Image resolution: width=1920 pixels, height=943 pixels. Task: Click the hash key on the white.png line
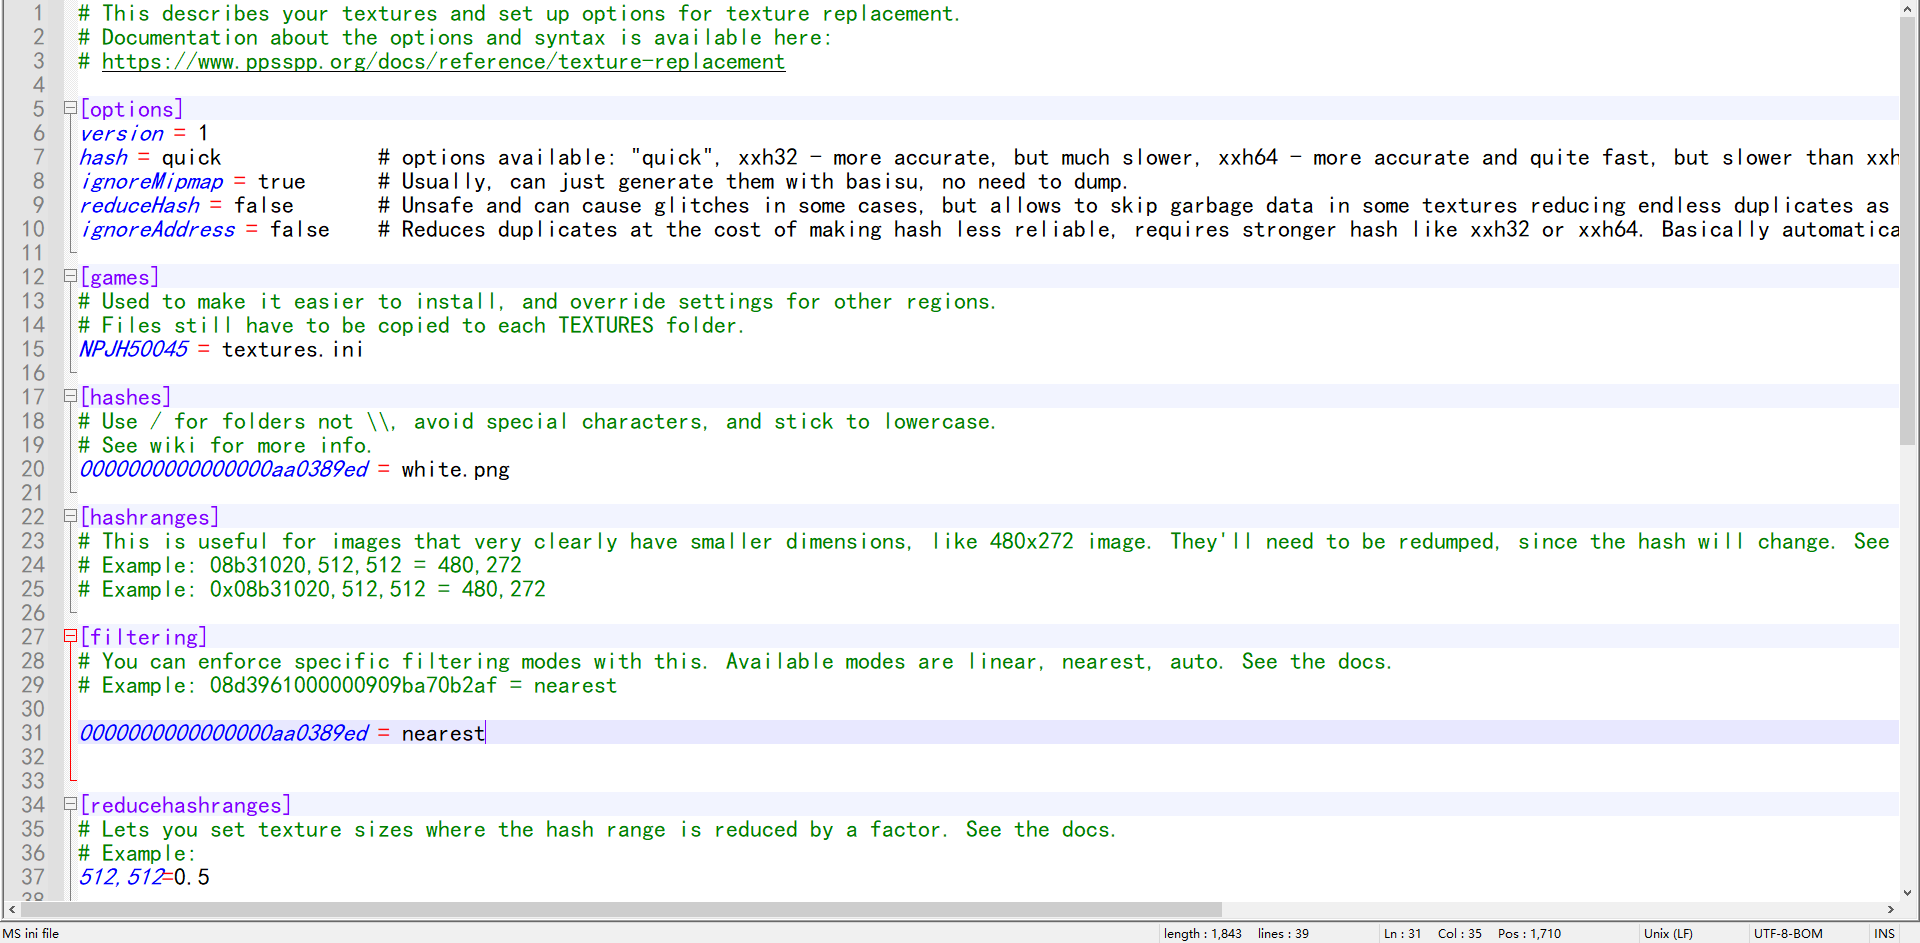(x=224, y=469)
